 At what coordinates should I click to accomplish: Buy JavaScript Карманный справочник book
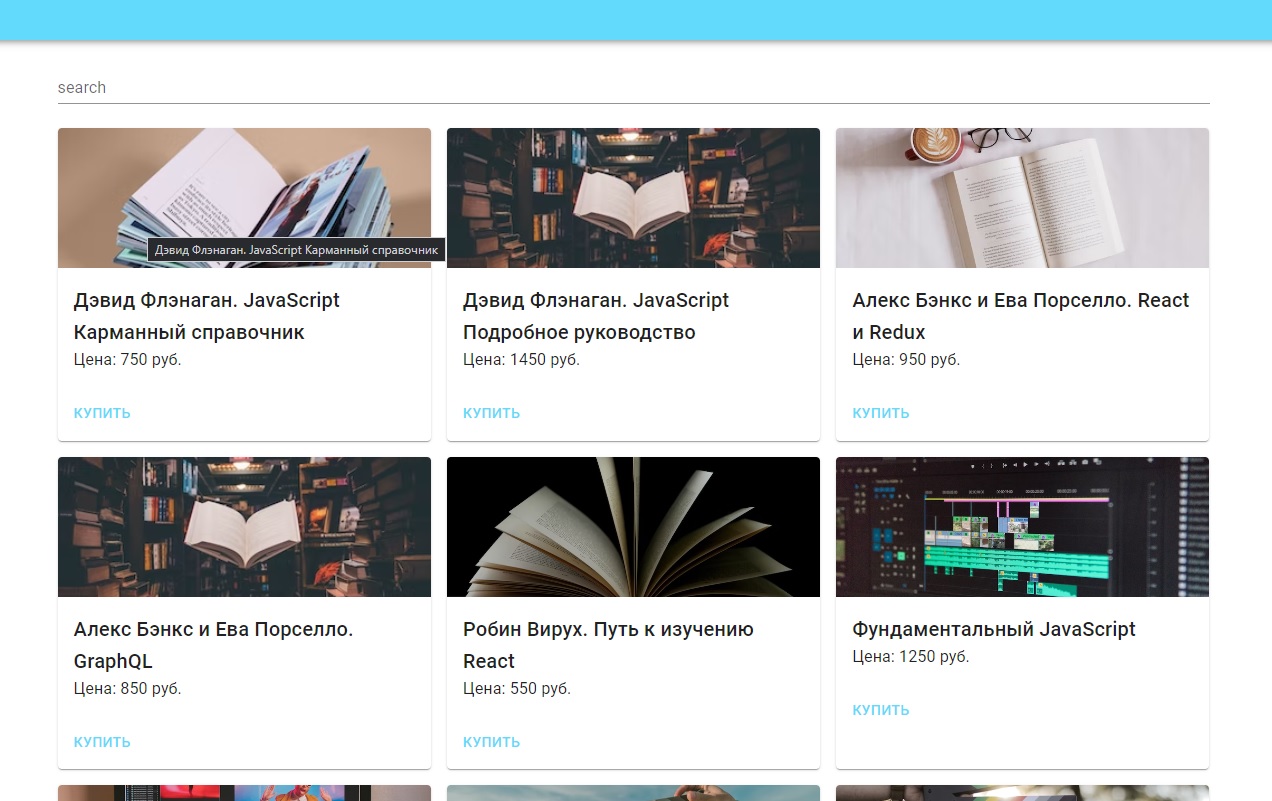102,413
